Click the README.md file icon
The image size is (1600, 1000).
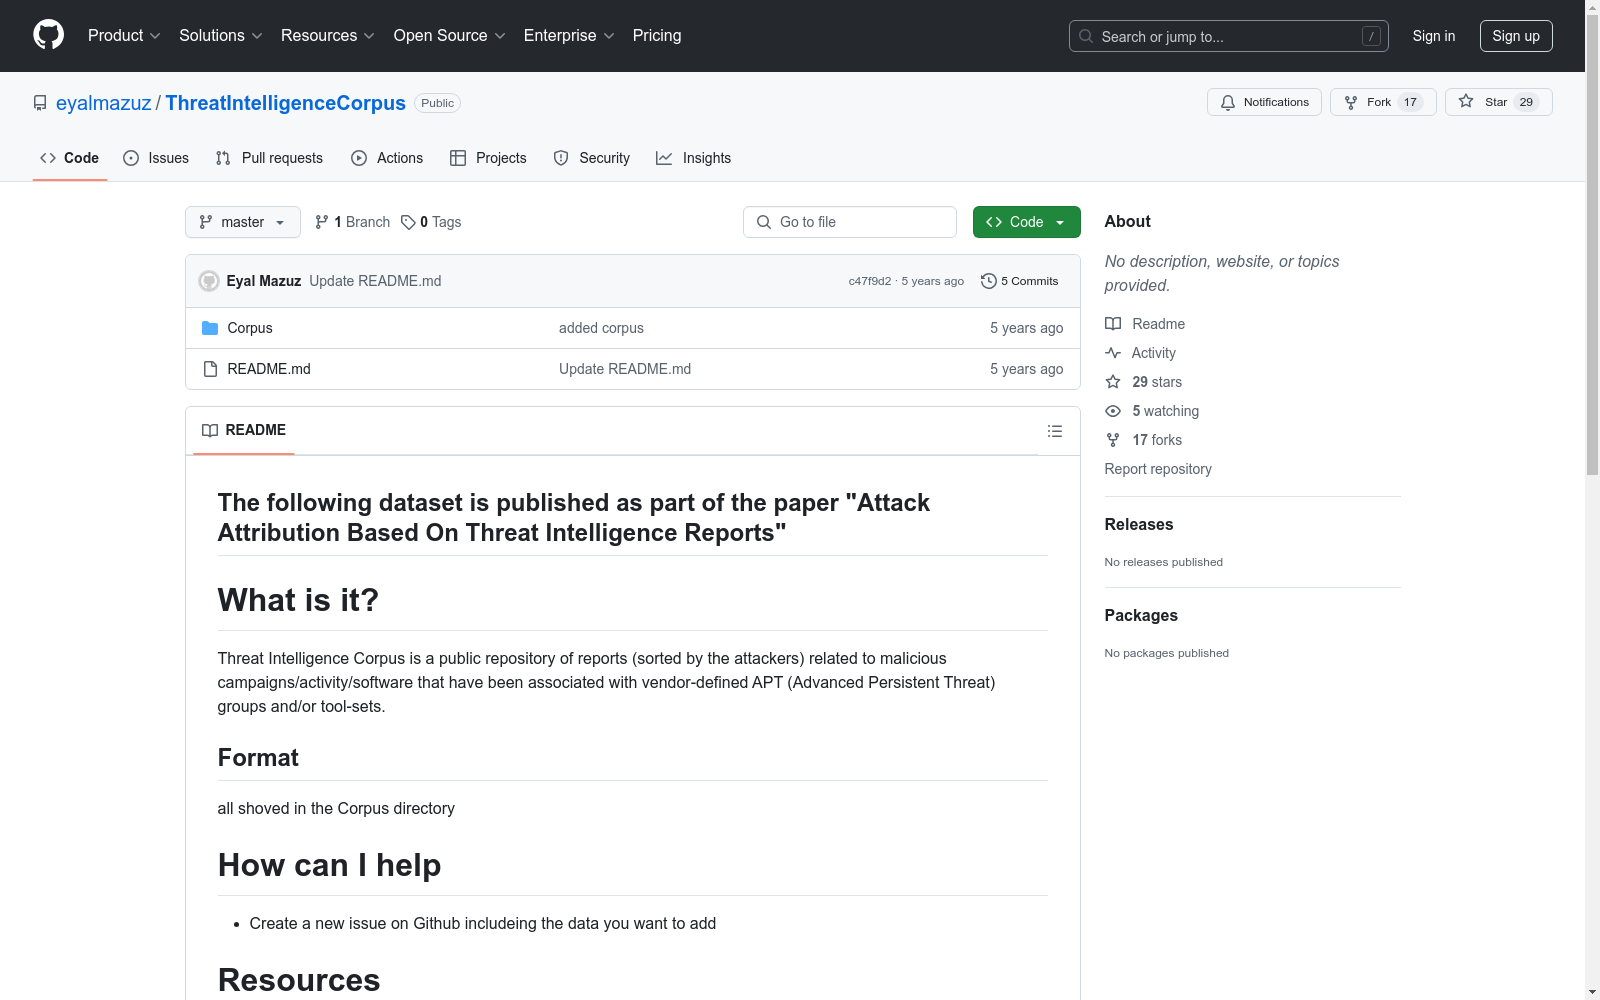(210, 369)
